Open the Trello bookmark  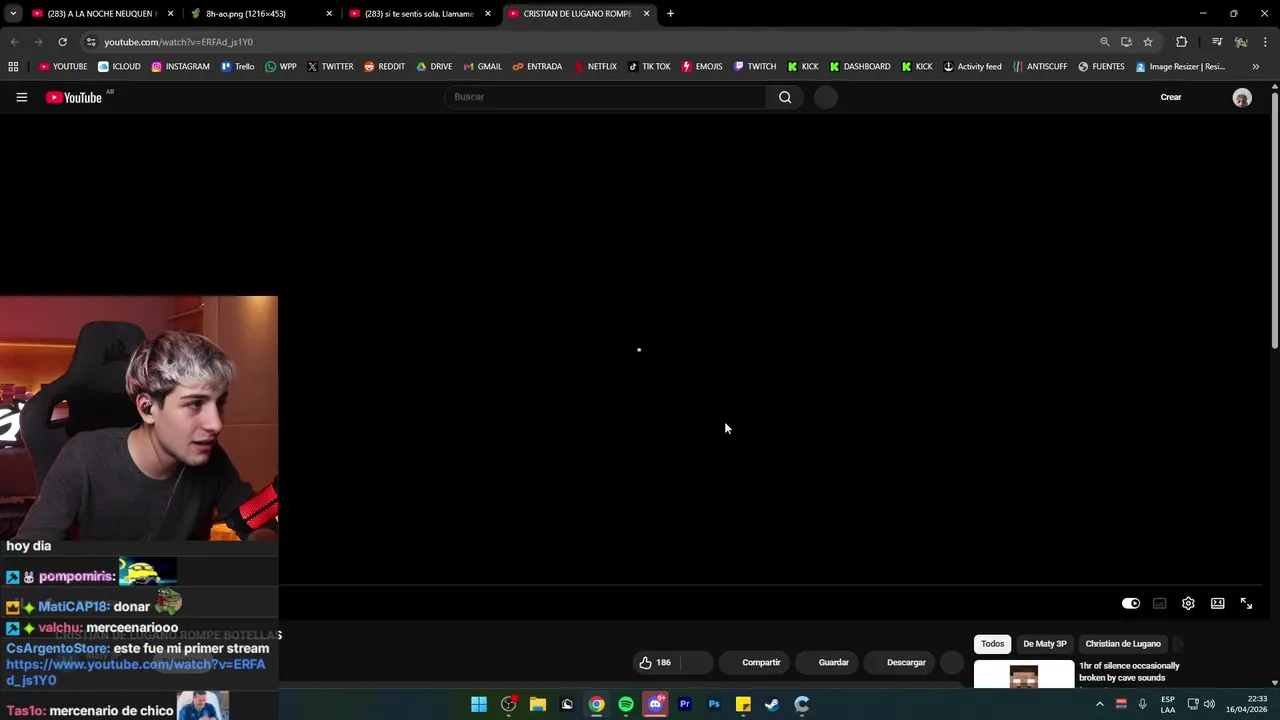[237, 67]
